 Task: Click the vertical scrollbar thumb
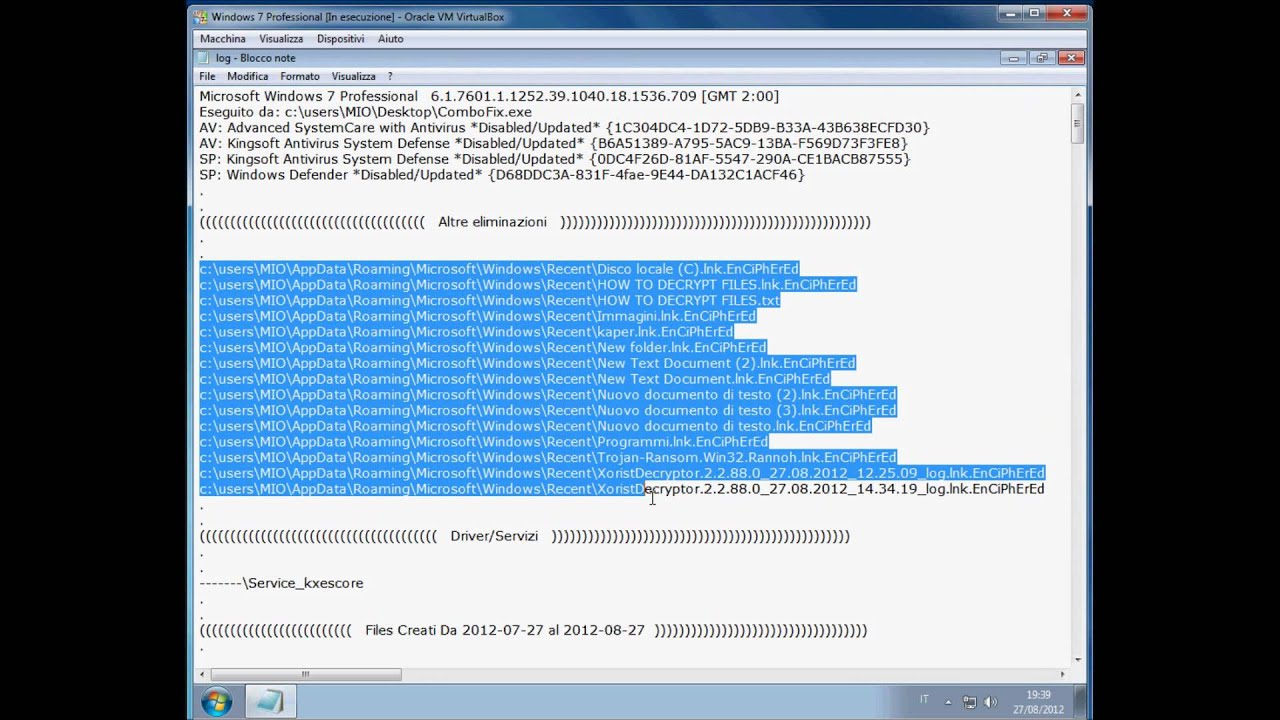pos(1077,124)
